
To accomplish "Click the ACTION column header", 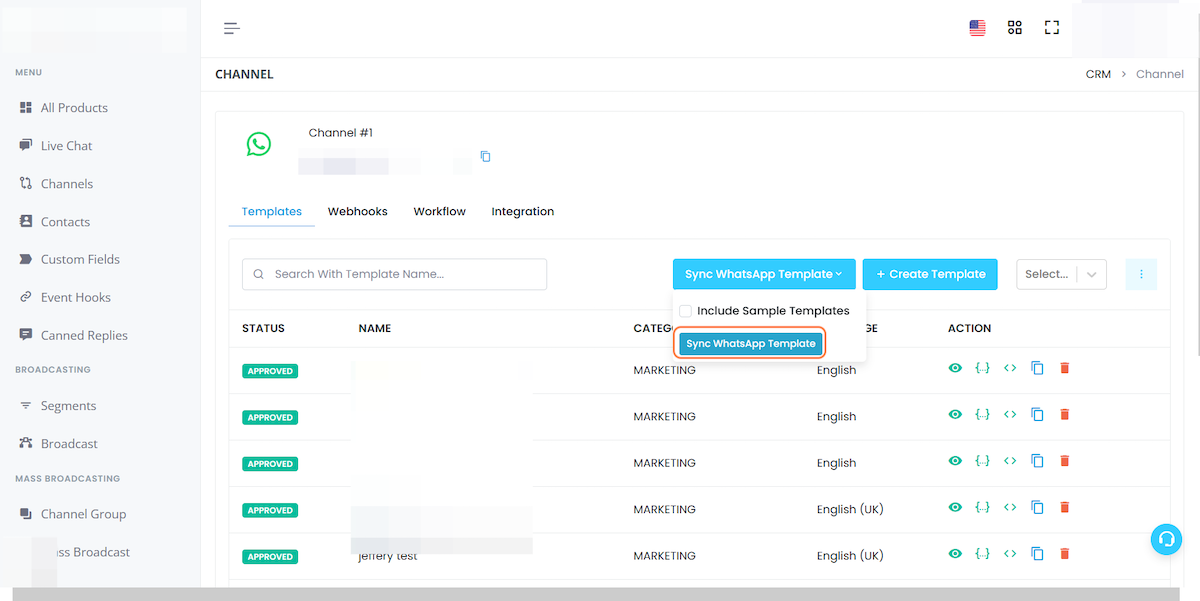I will (970, 328).
